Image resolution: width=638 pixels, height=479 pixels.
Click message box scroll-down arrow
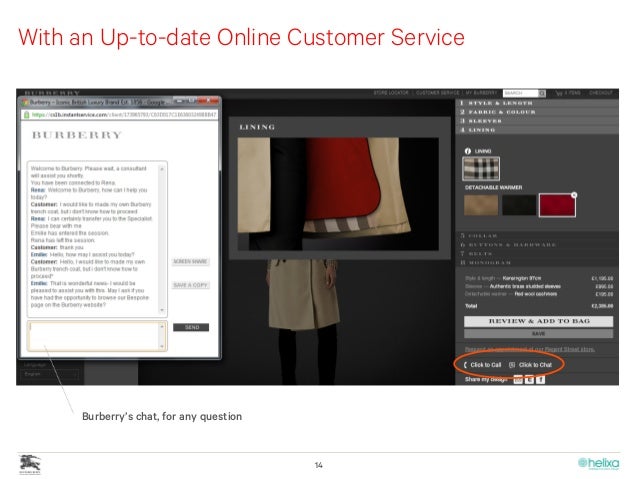click(x=162, y=346)
